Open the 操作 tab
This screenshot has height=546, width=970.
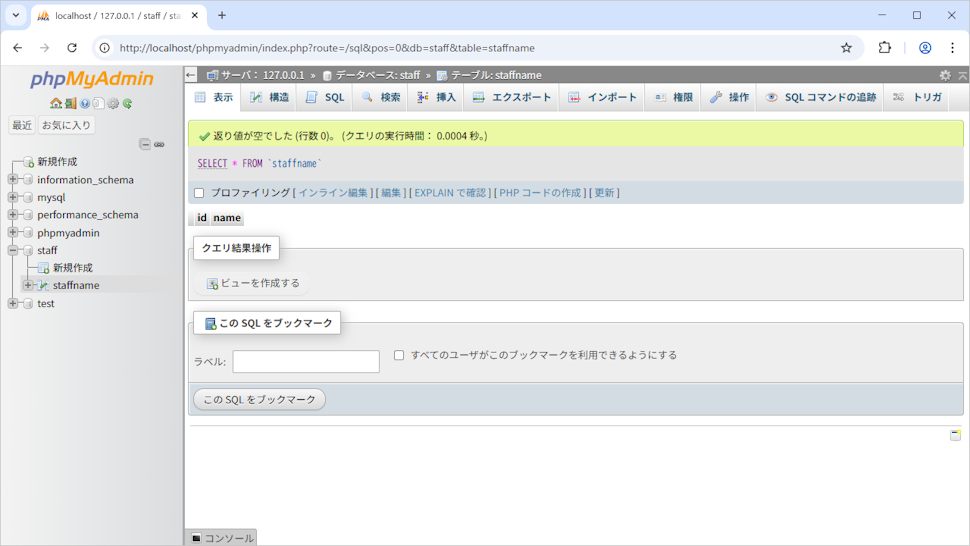(x=729, y=97)
